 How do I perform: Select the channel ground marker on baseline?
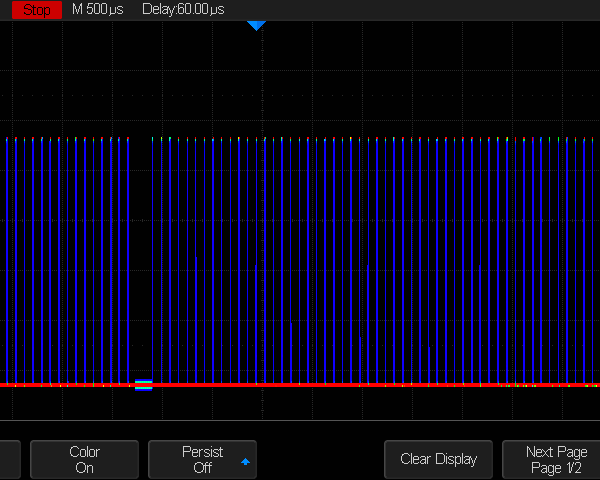[144, 385]
